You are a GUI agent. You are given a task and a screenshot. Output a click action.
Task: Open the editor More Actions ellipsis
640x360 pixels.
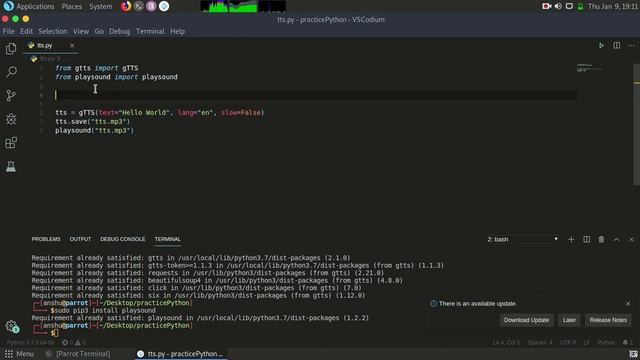point(631,45)
